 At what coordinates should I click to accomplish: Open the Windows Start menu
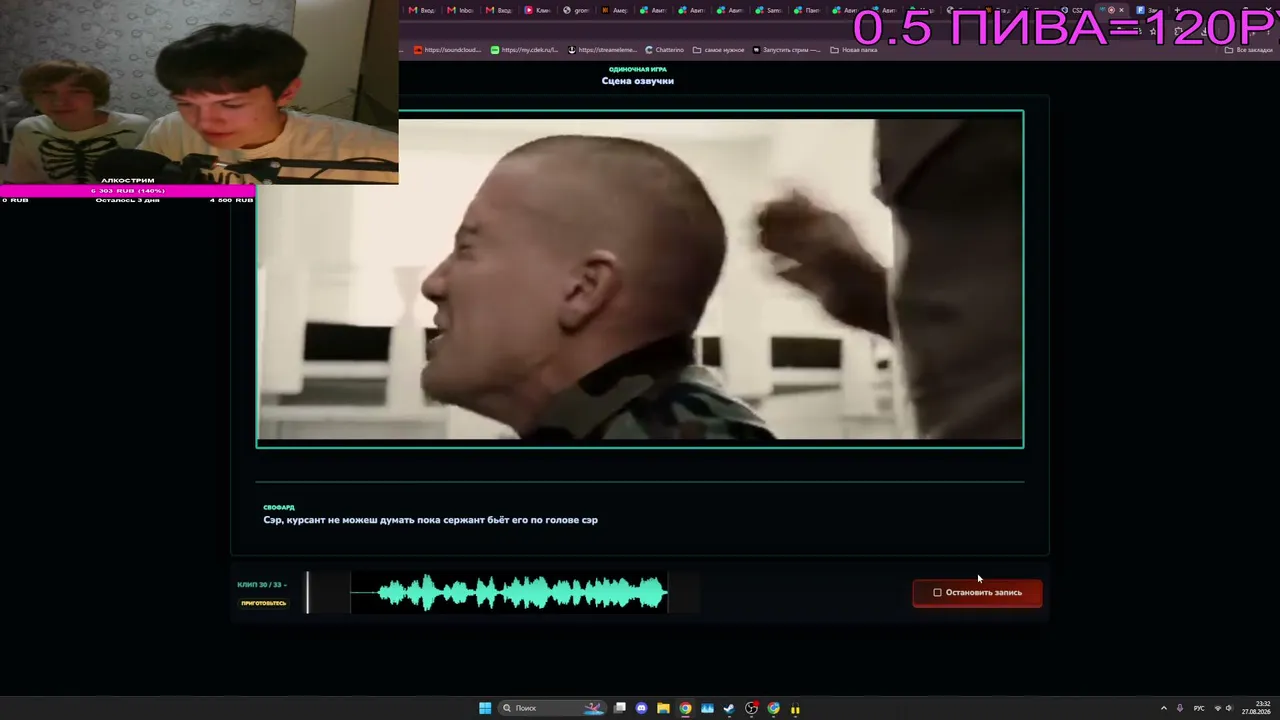[485, 708]
